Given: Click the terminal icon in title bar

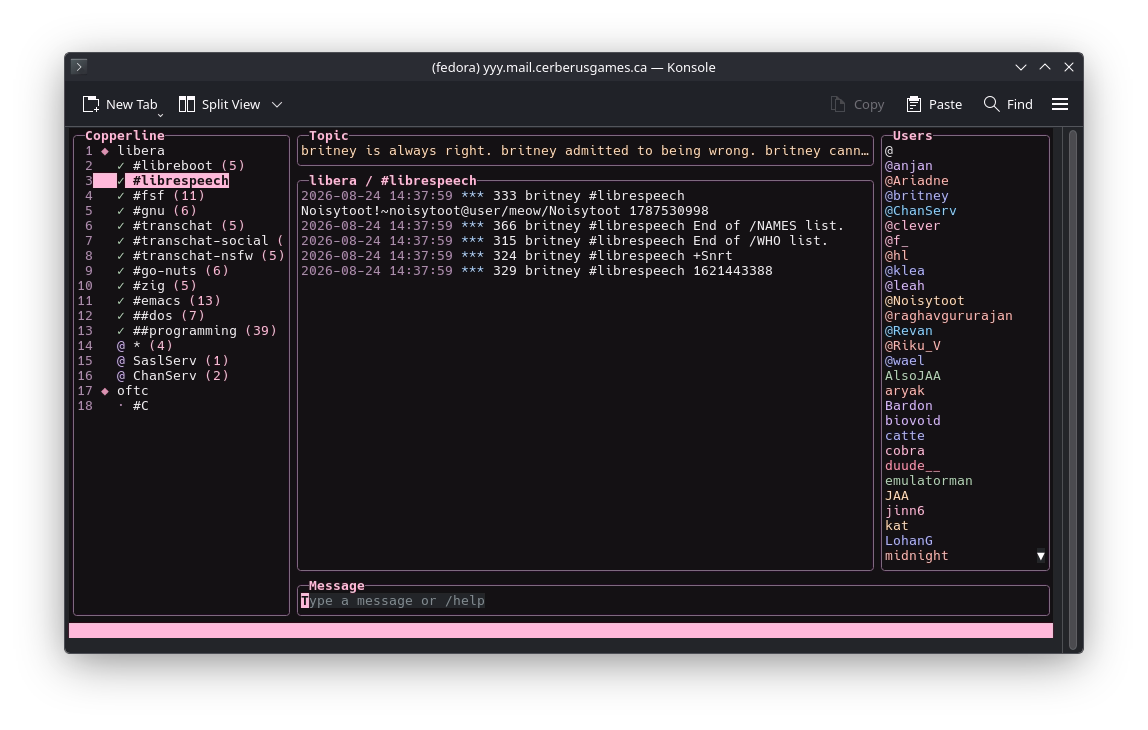Looking at the screenshot, I should 79,67.
